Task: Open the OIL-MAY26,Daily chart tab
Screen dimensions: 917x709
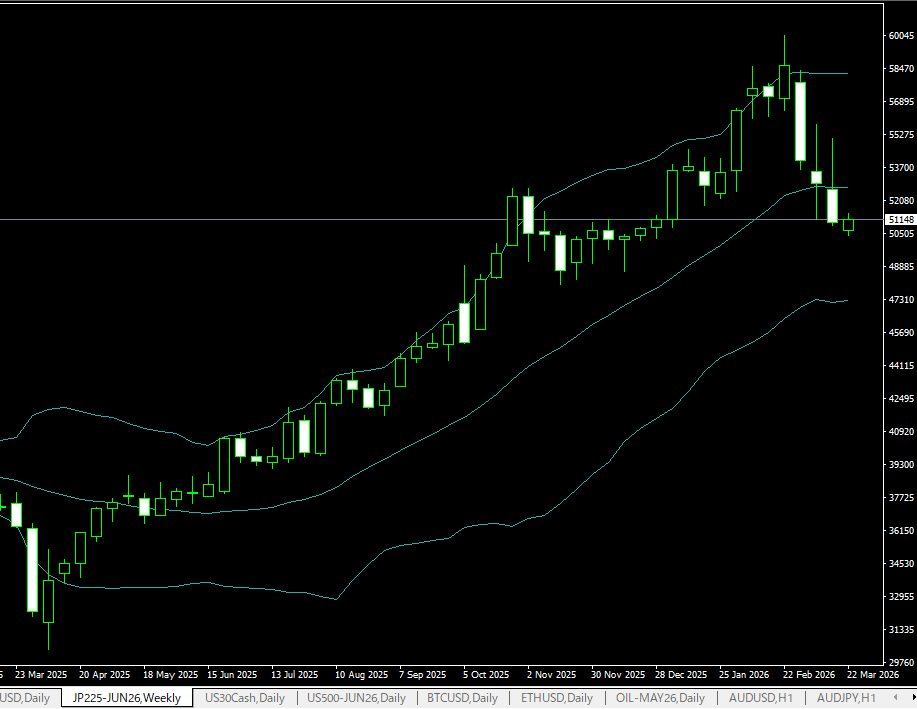Action: coord(660,697)
